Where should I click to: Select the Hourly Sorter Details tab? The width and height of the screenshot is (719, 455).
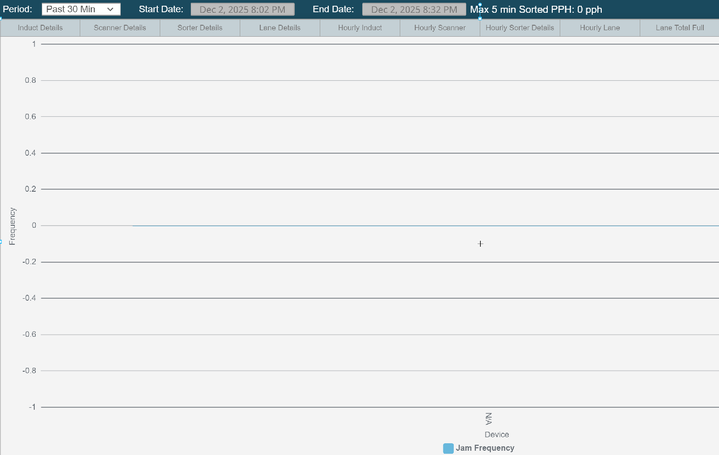coord(519,28)
